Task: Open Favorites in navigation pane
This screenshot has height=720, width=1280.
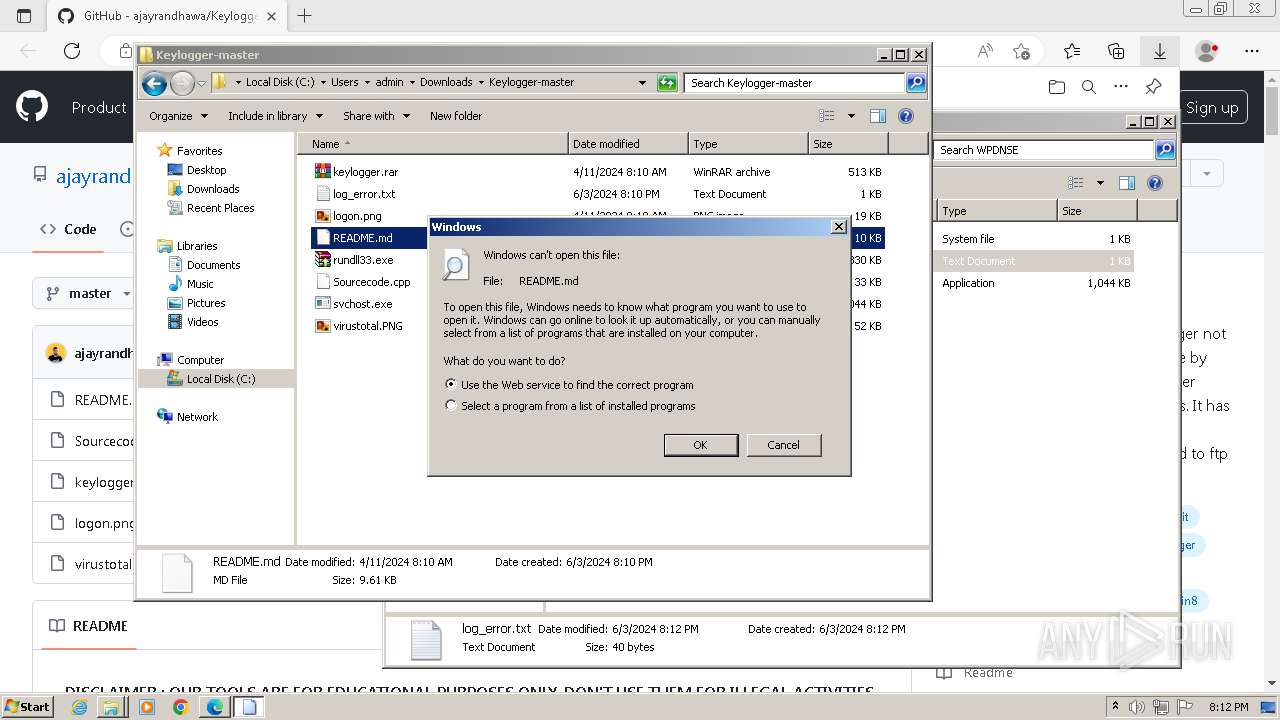Action: [x=199, y=151]
